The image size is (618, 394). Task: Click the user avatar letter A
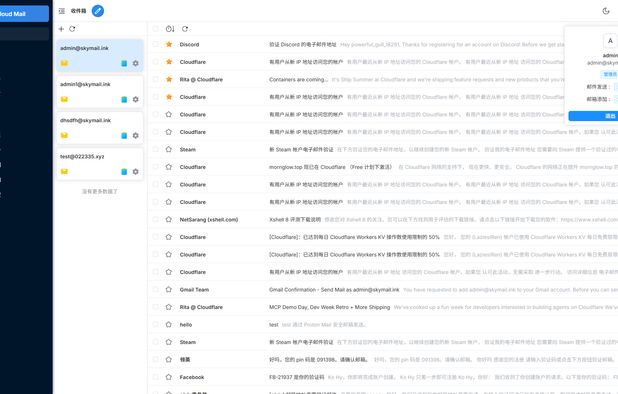pyautogui.click(x=610, y=41)
